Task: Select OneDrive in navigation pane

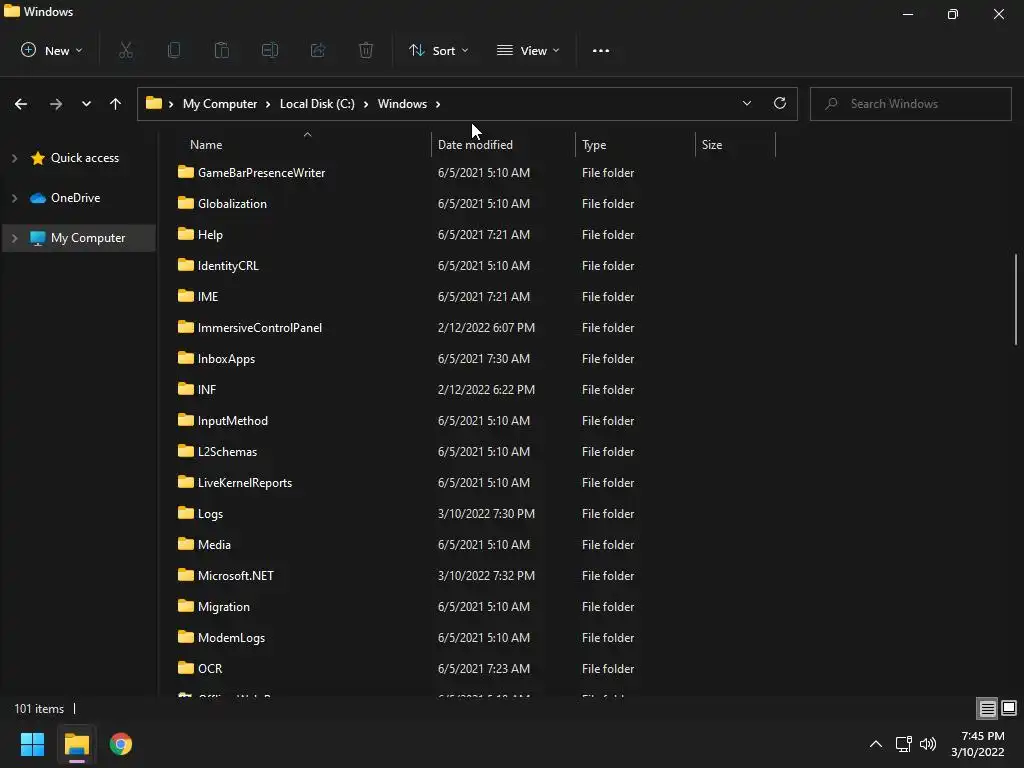Action: coord(65,198)
